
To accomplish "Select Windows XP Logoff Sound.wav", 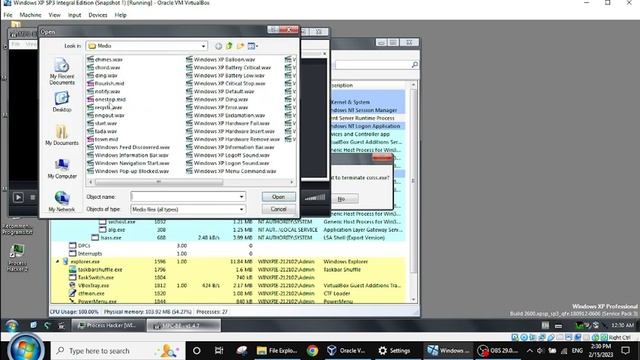I will [228, 155].
